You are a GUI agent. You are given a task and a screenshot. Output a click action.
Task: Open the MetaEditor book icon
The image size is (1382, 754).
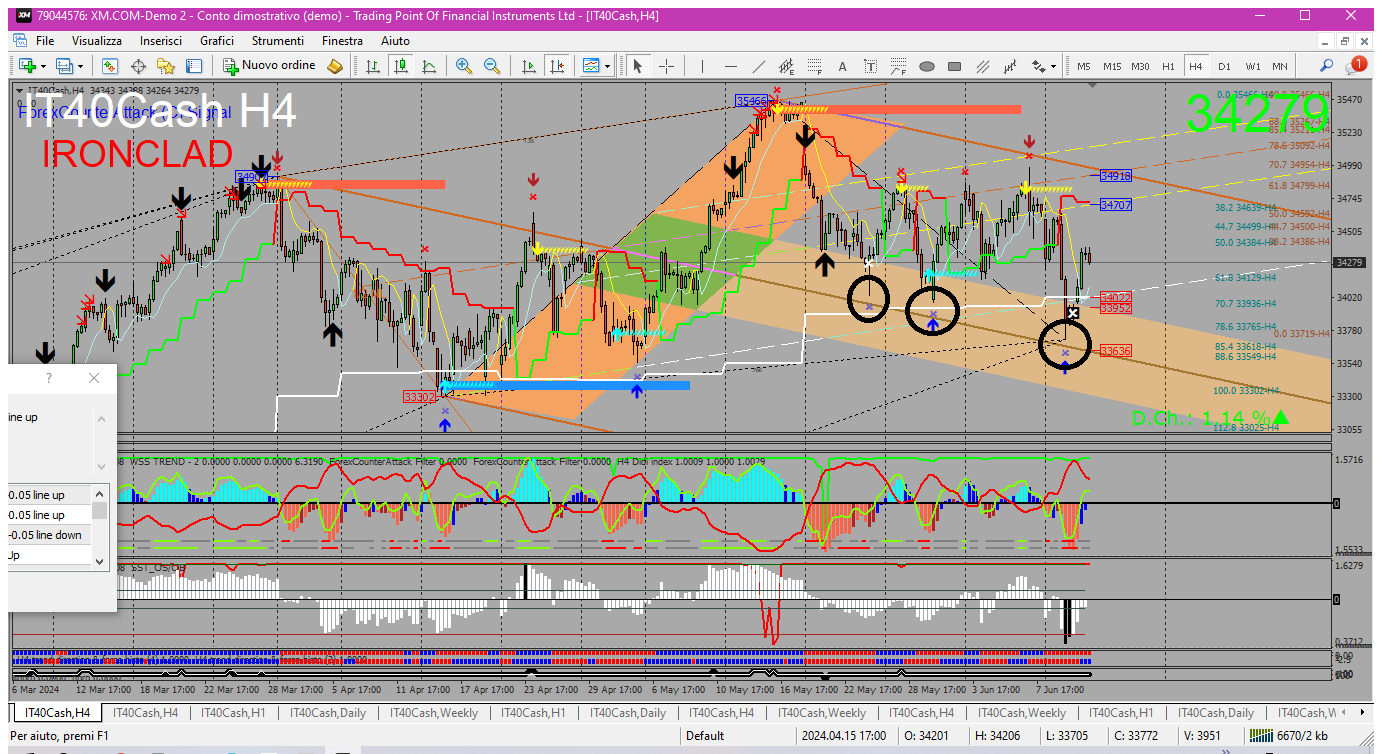[x=335, y=66]
